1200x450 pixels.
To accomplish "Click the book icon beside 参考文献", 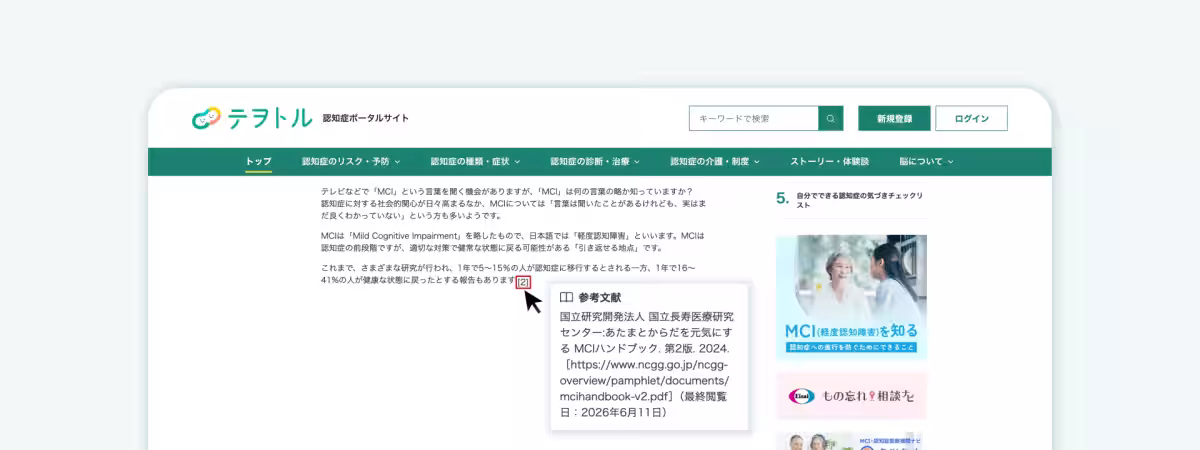I will pyautogui.click(x=566, y=297).
